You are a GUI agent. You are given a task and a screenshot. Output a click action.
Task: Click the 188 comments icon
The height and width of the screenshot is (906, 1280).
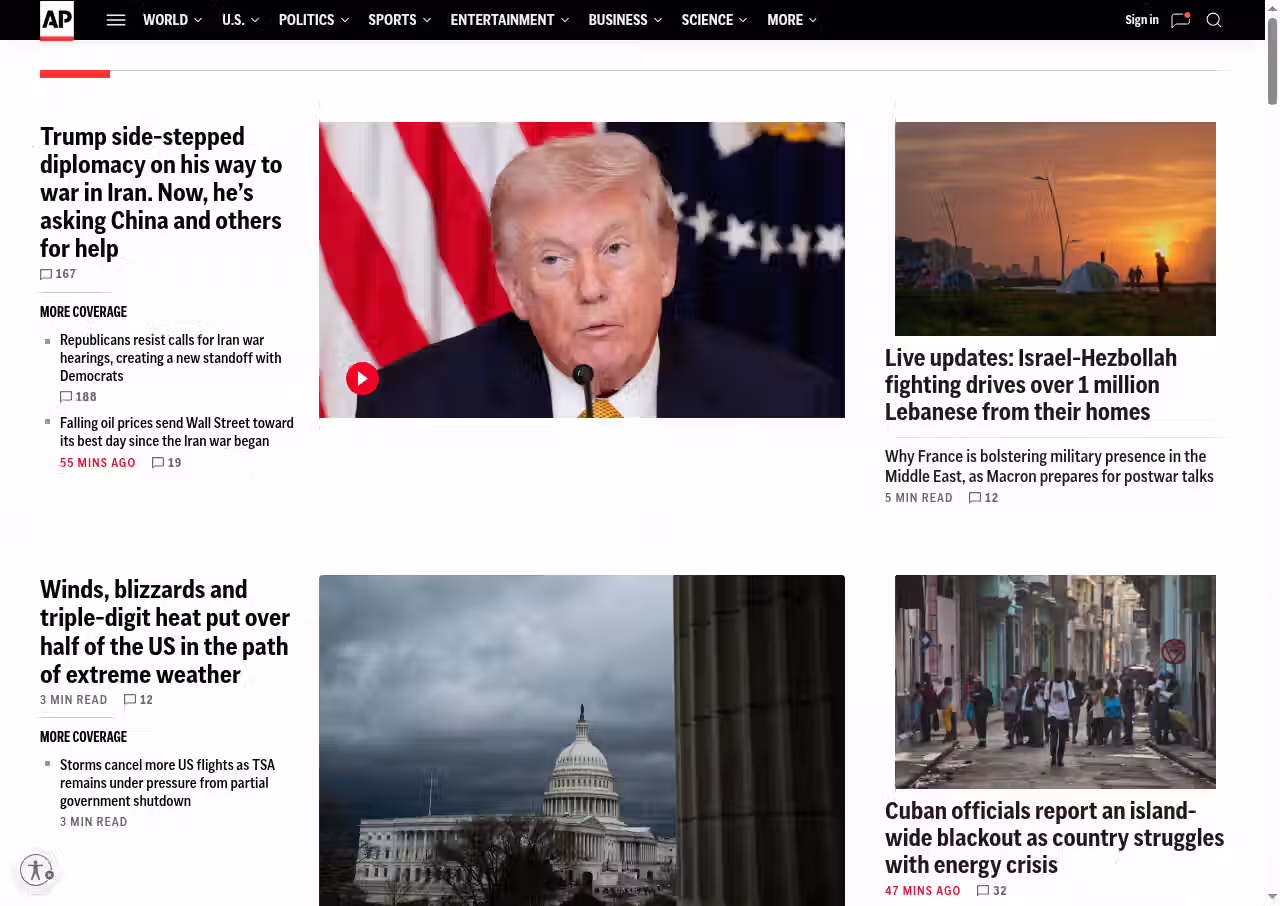(x=67, y=397)
